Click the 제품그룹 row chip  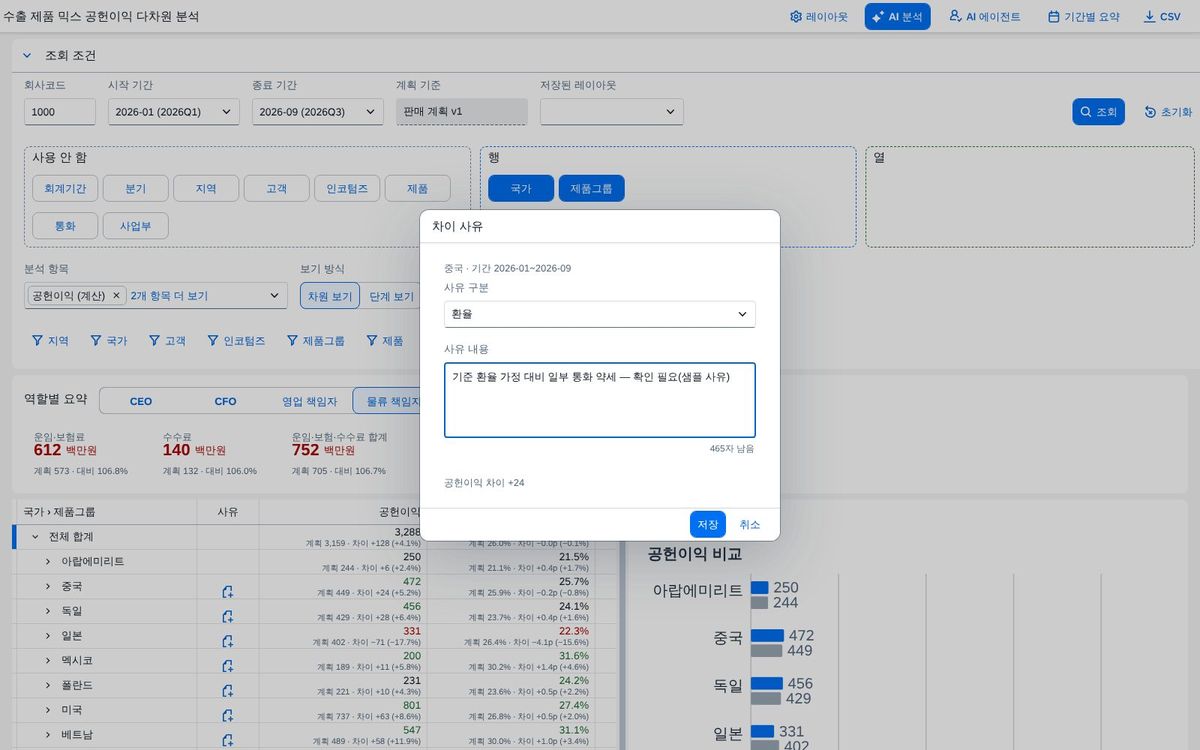pyautogui.click(x=592, y=188)
